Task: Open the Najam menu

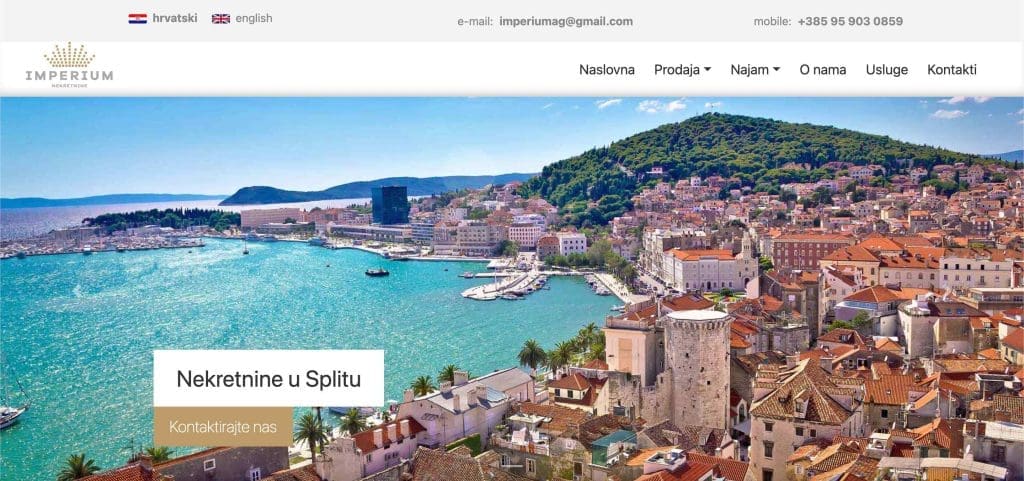Action: [755, 70]
